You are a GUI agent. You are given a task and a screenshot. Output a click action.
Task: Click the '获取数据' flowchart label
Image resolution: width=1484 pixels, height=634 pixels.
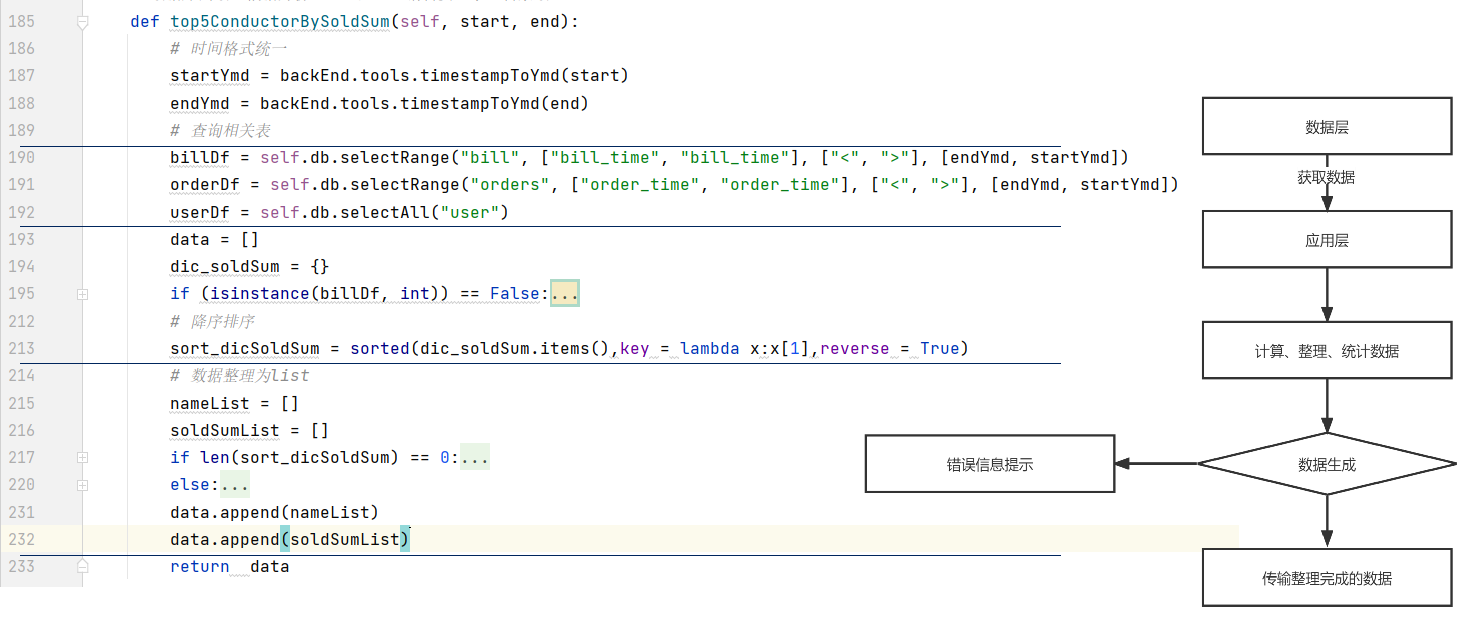point(1326,178)
